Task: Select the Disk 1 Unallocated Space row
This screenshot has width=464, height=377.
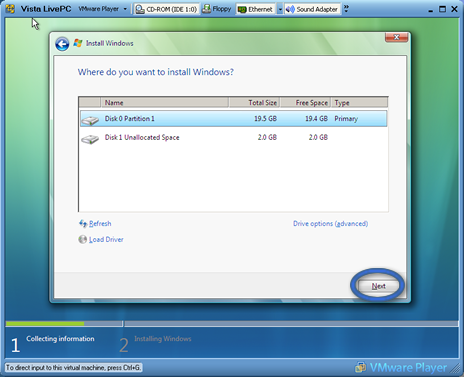Action: (233, 137)
